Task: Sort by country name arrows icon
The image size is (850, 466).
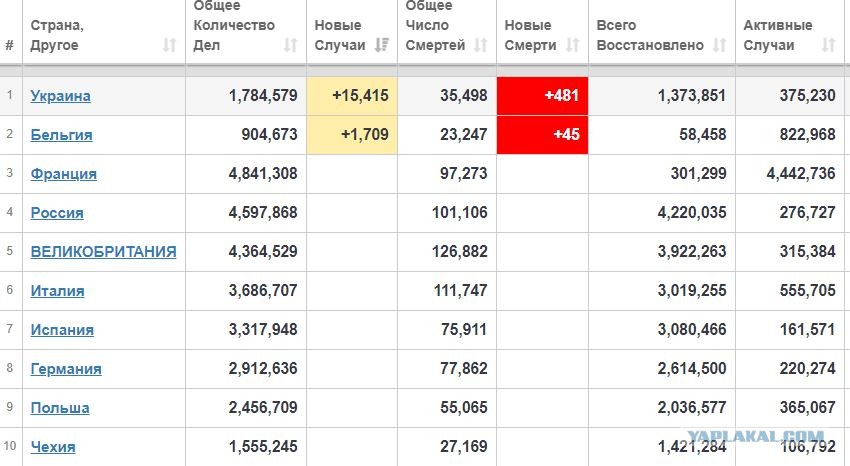Action: [170, 45]
